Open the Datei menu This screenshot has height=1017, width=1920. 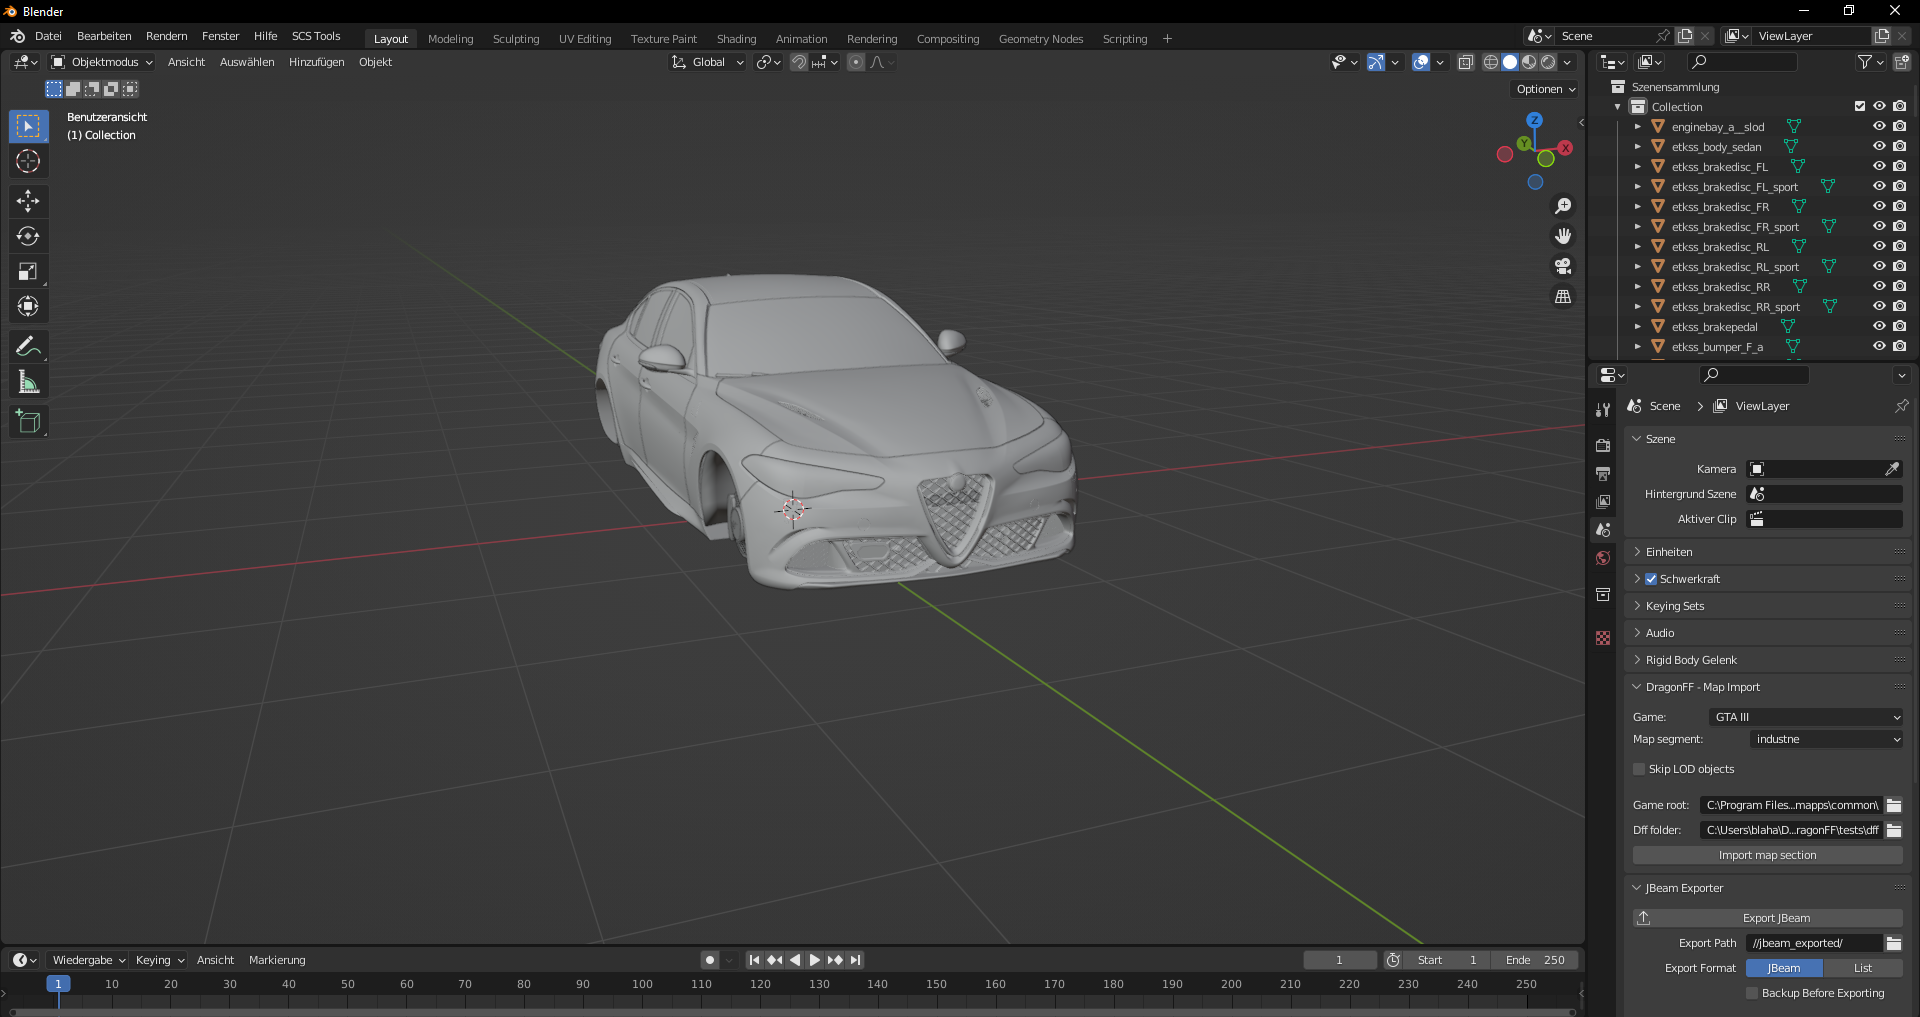pos(48,36)
